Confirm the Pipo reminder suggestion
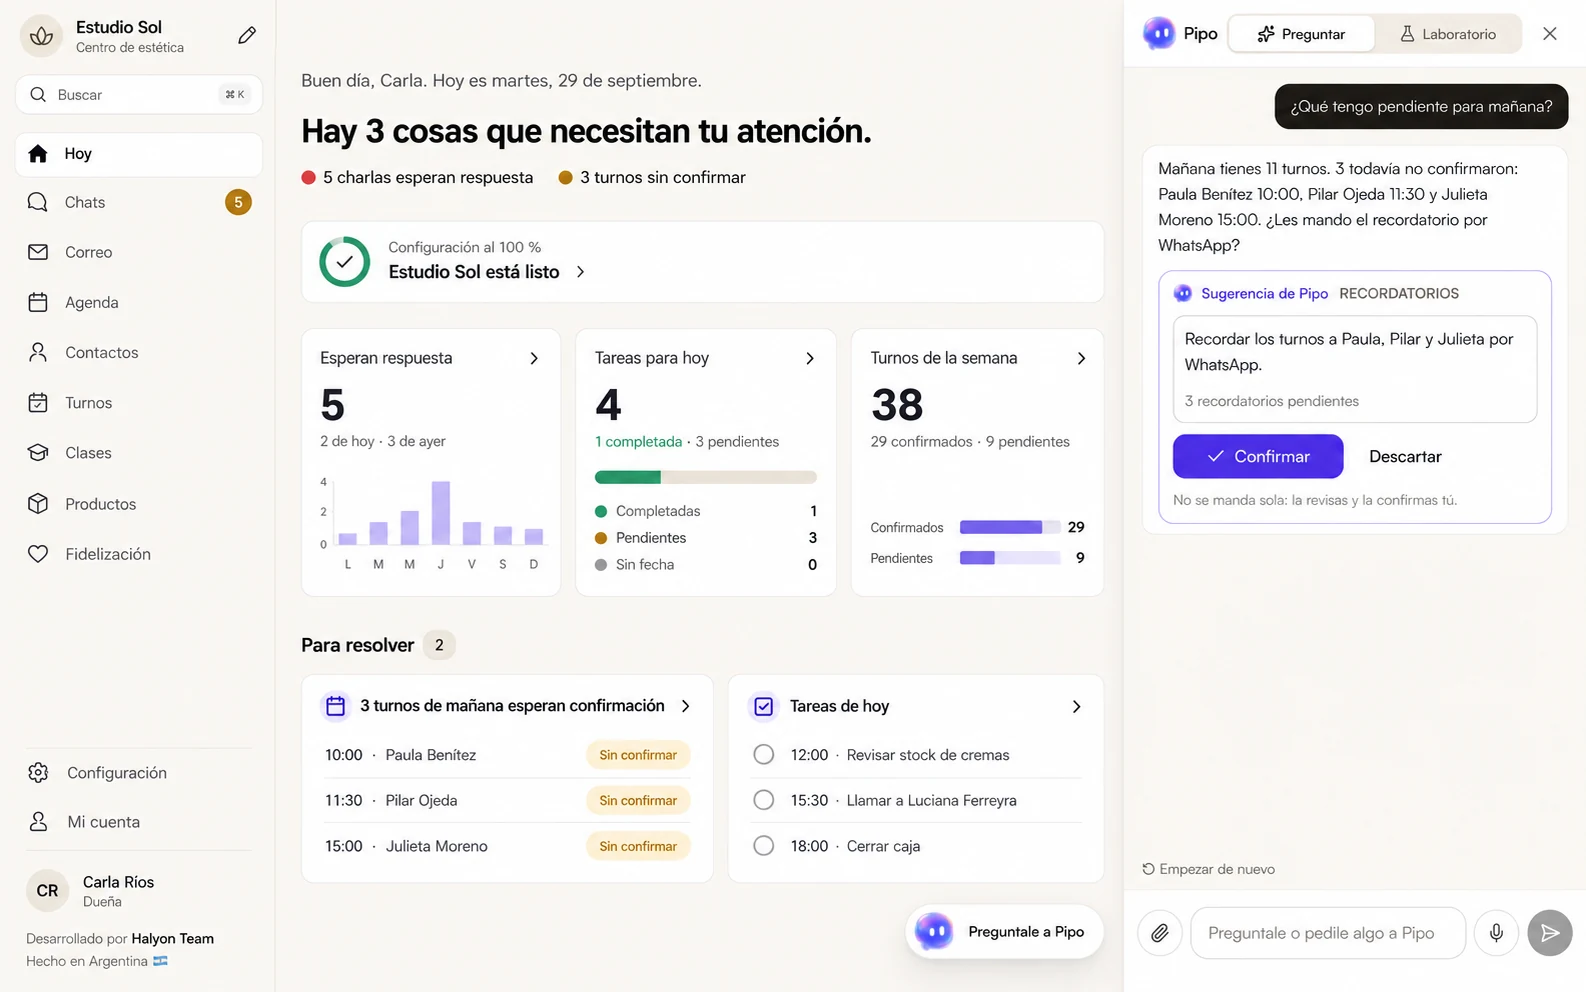This screenshot has width=1586, height=992. coord(1258,456)
